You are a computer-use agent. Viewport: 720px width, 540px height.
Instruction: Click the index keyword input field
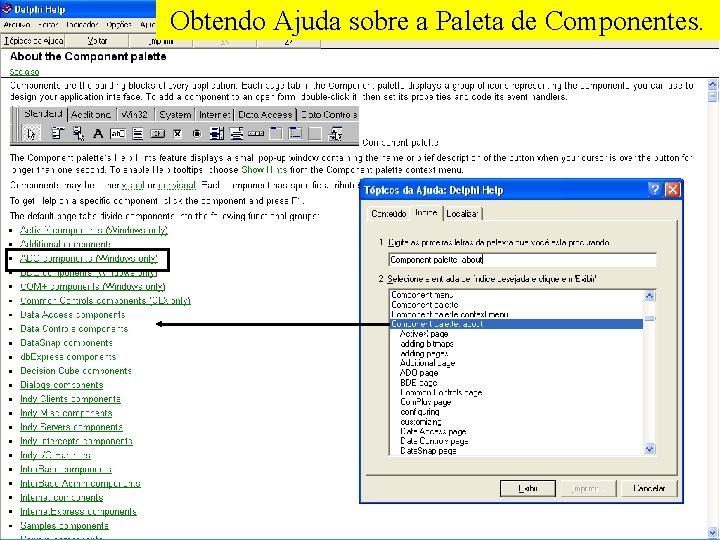[522, 260]
